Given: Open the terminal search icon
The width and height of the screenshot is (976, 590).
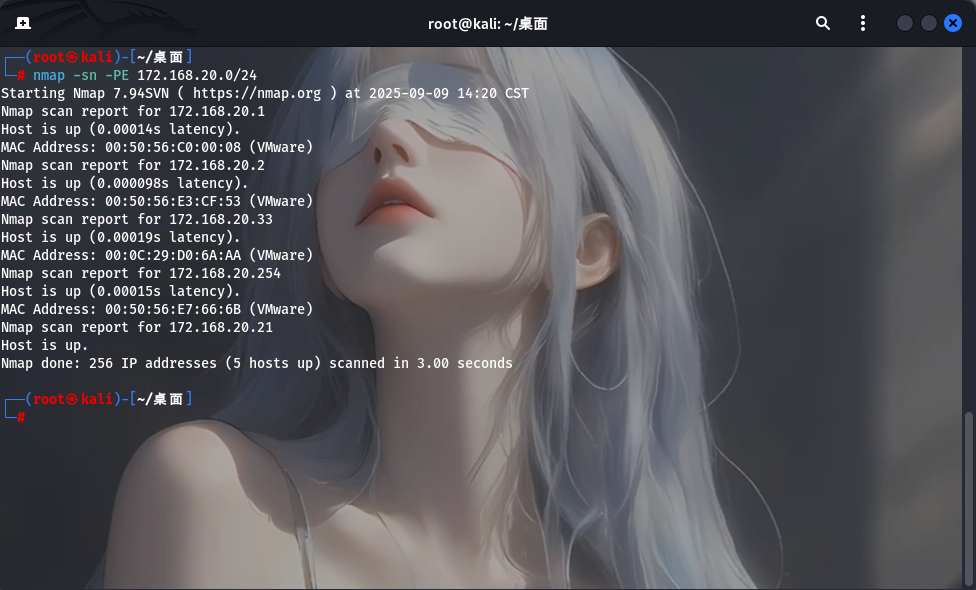Looking at the screenshot, I should coord(823,23).
